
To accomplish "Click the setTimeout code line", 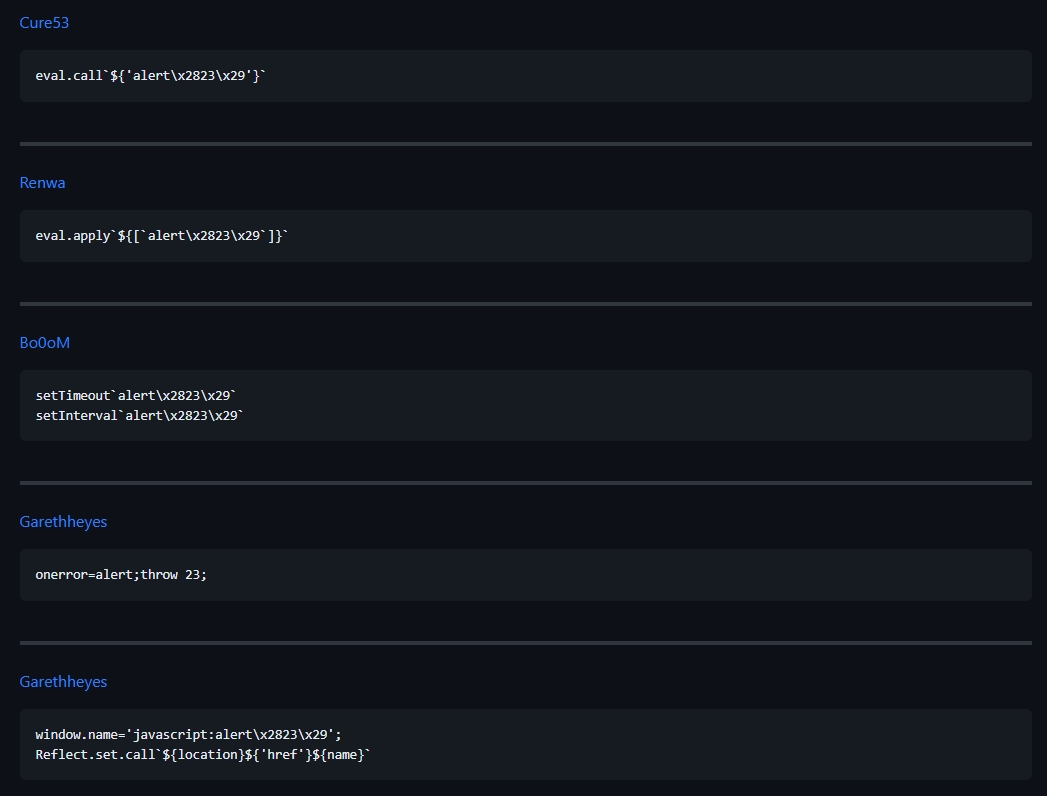I will click(136, 396).
